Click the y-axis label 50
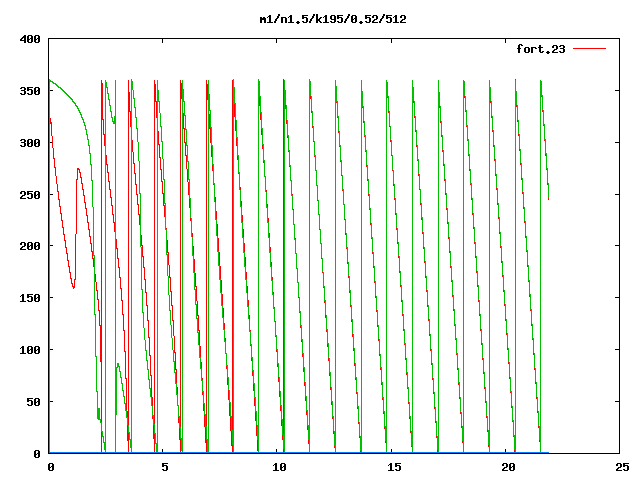 tap(33, 402)
